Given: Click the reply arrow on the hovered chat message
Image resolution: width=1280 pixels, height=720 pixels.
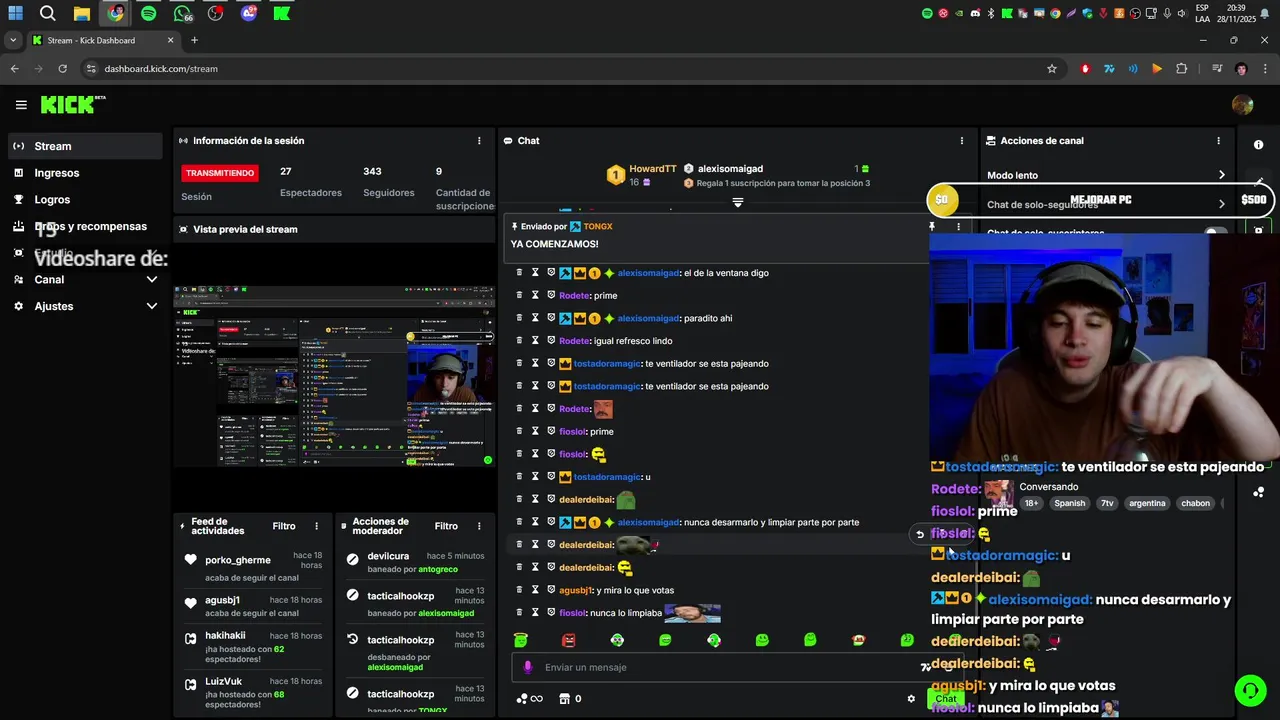Looking at the screenshot, I should tap(920, 534).
